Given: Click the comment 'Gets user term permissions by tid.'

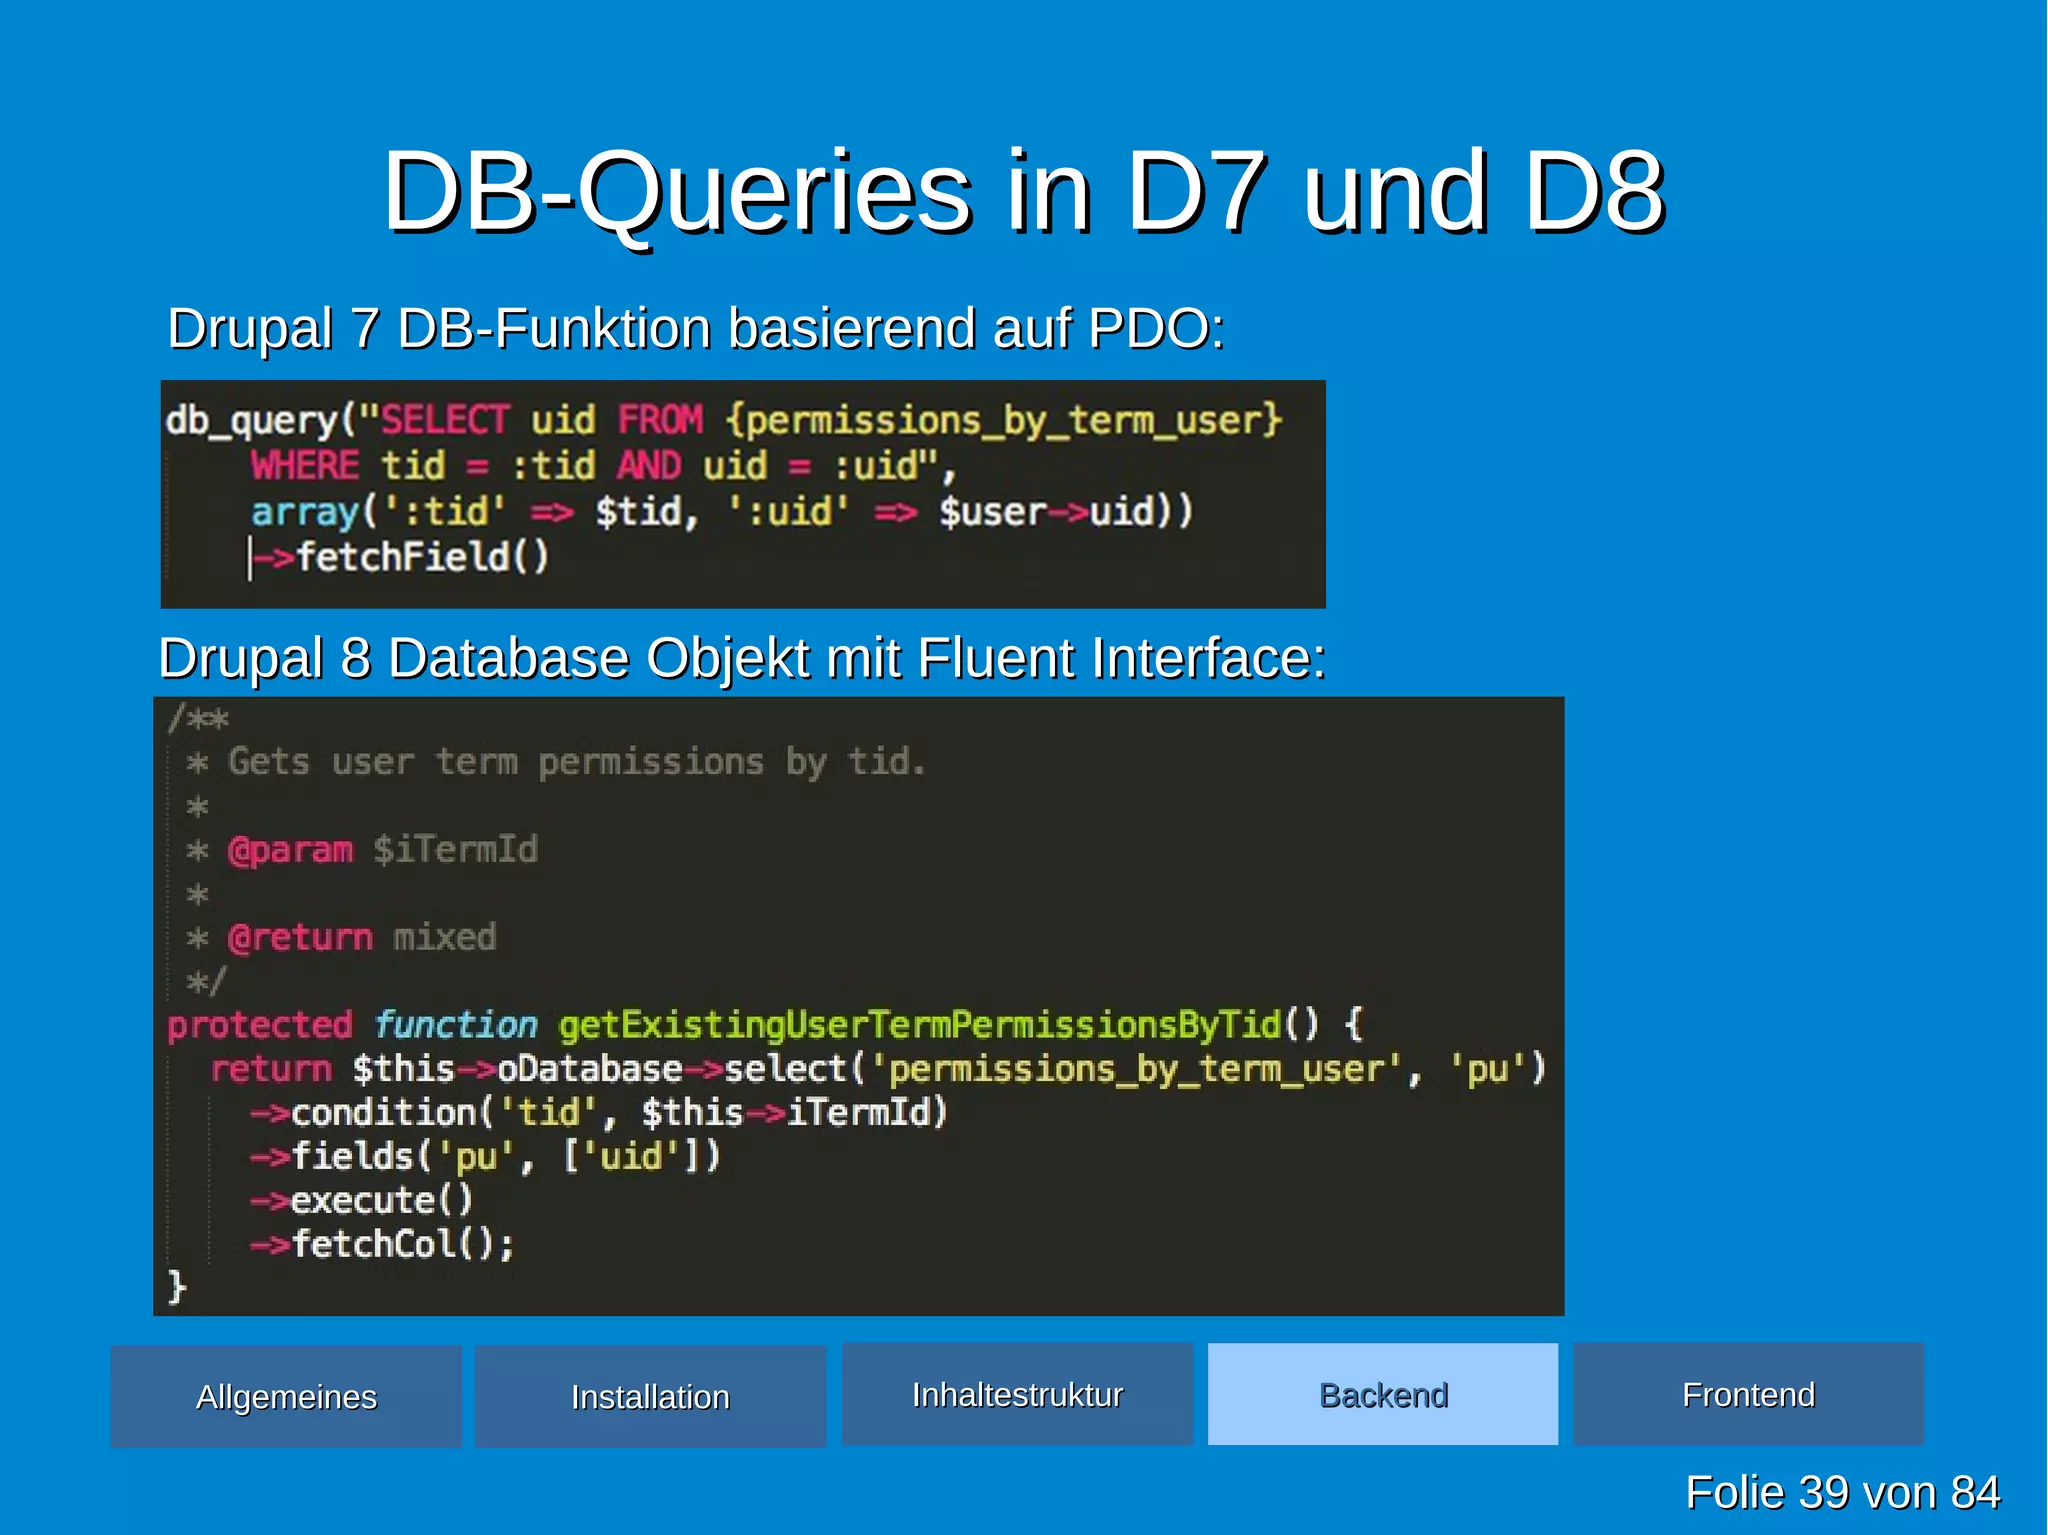Looking at the screenshot, I should (x=577, y=762).
